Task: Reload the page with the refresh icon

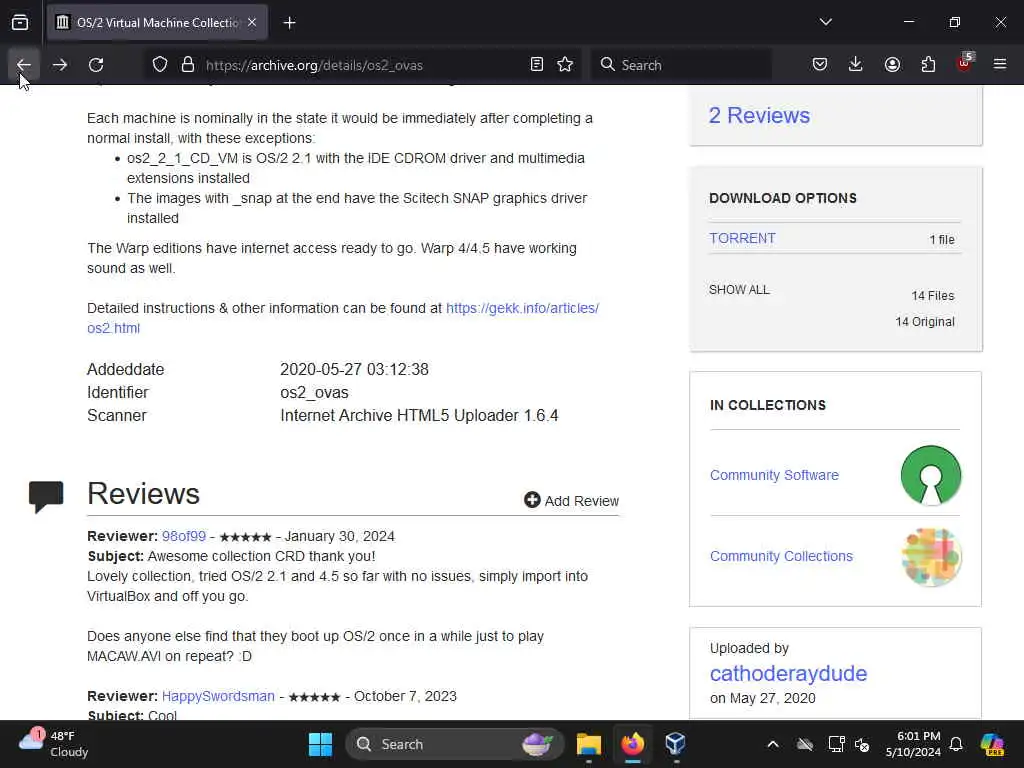Action: [96, 65]
